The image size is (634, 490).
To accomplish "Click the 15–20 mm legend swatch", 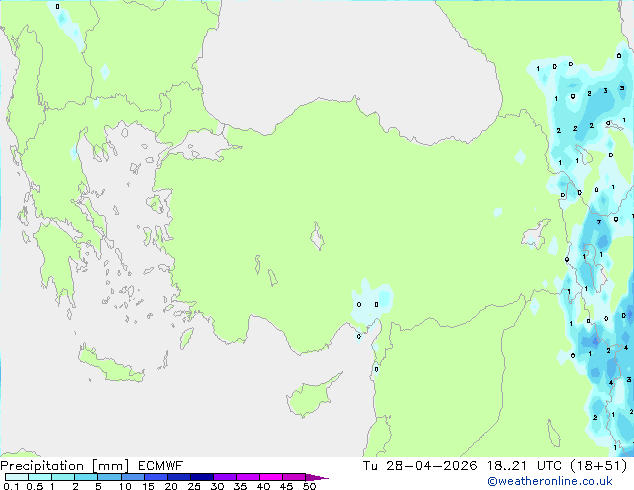I will tap(155, 477).
